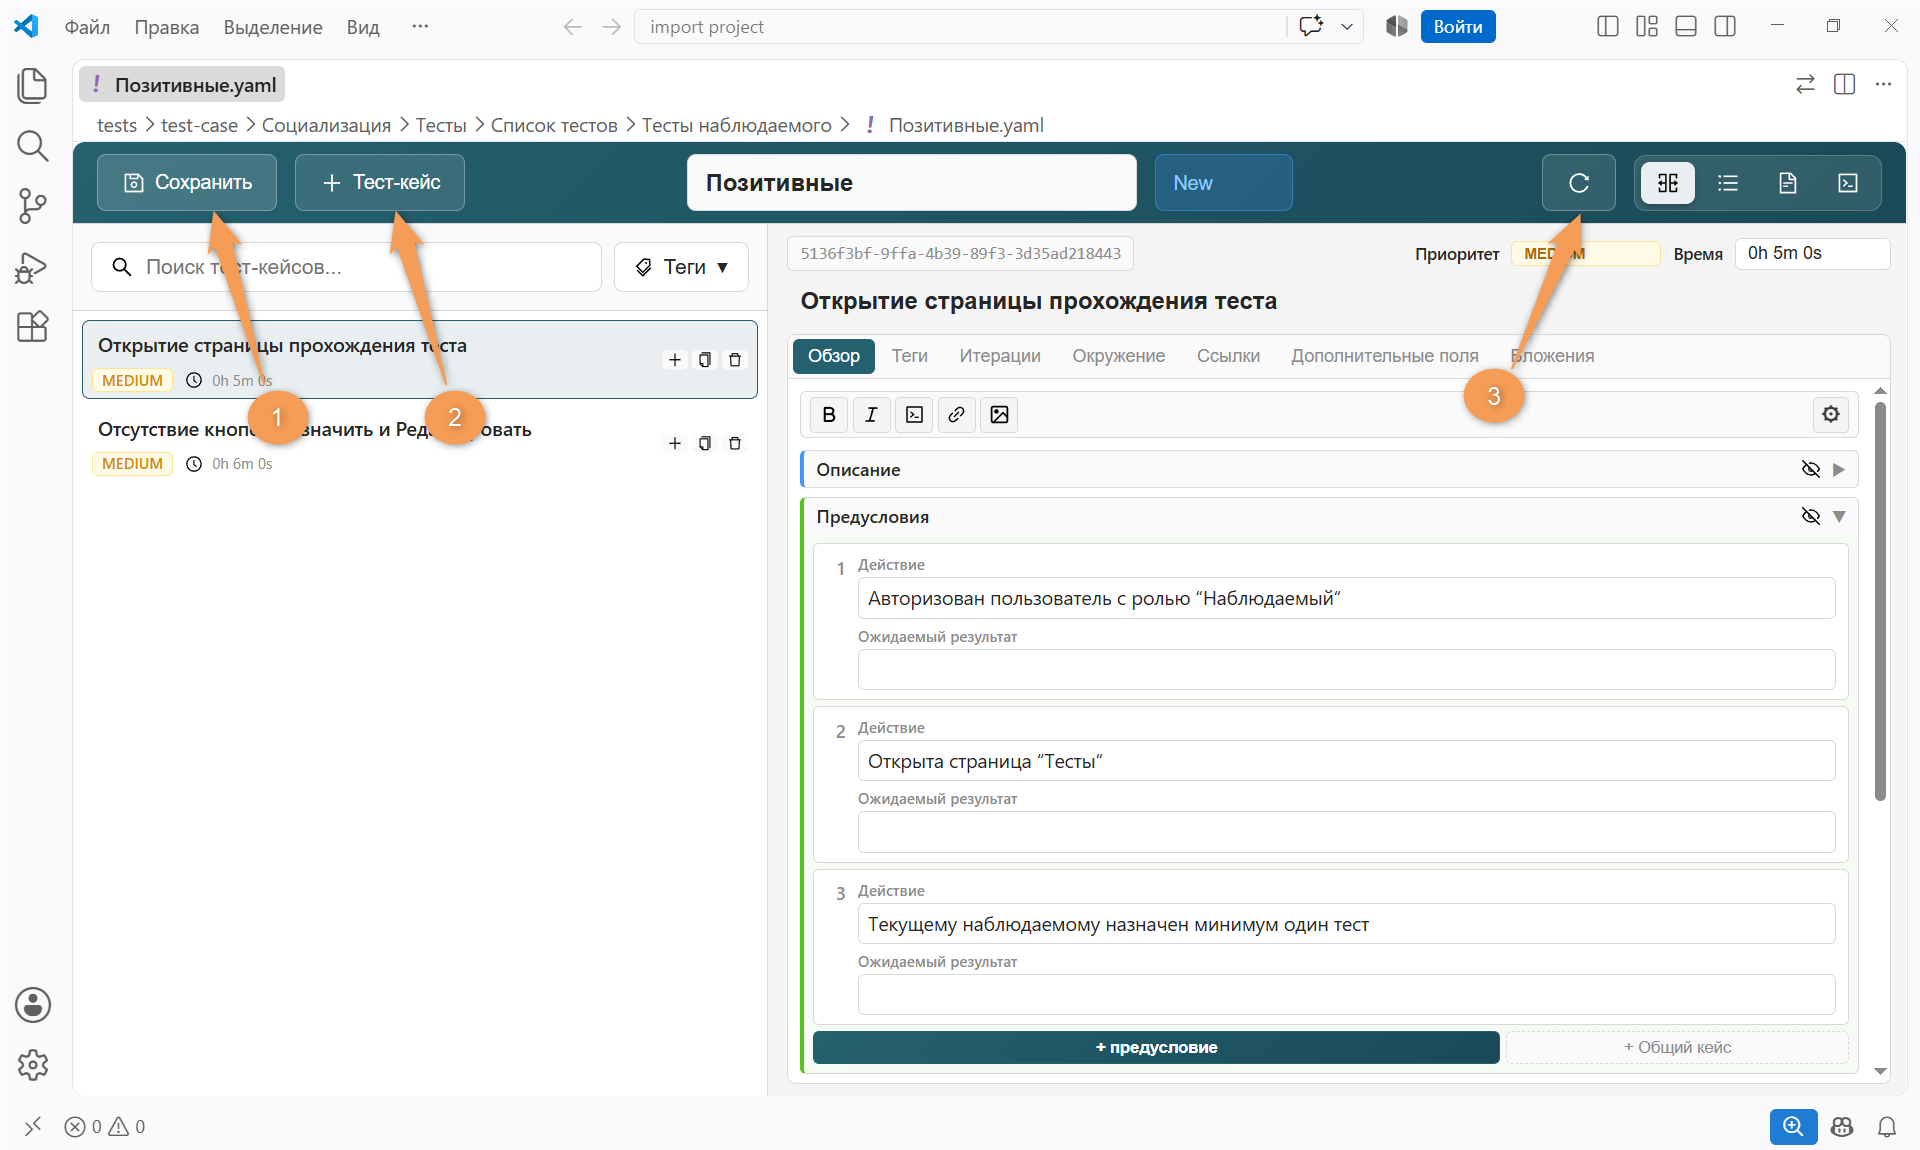Open editor settings gear icon
This screenshot has width=1920, height=1150.
[x=1831, y=414]
